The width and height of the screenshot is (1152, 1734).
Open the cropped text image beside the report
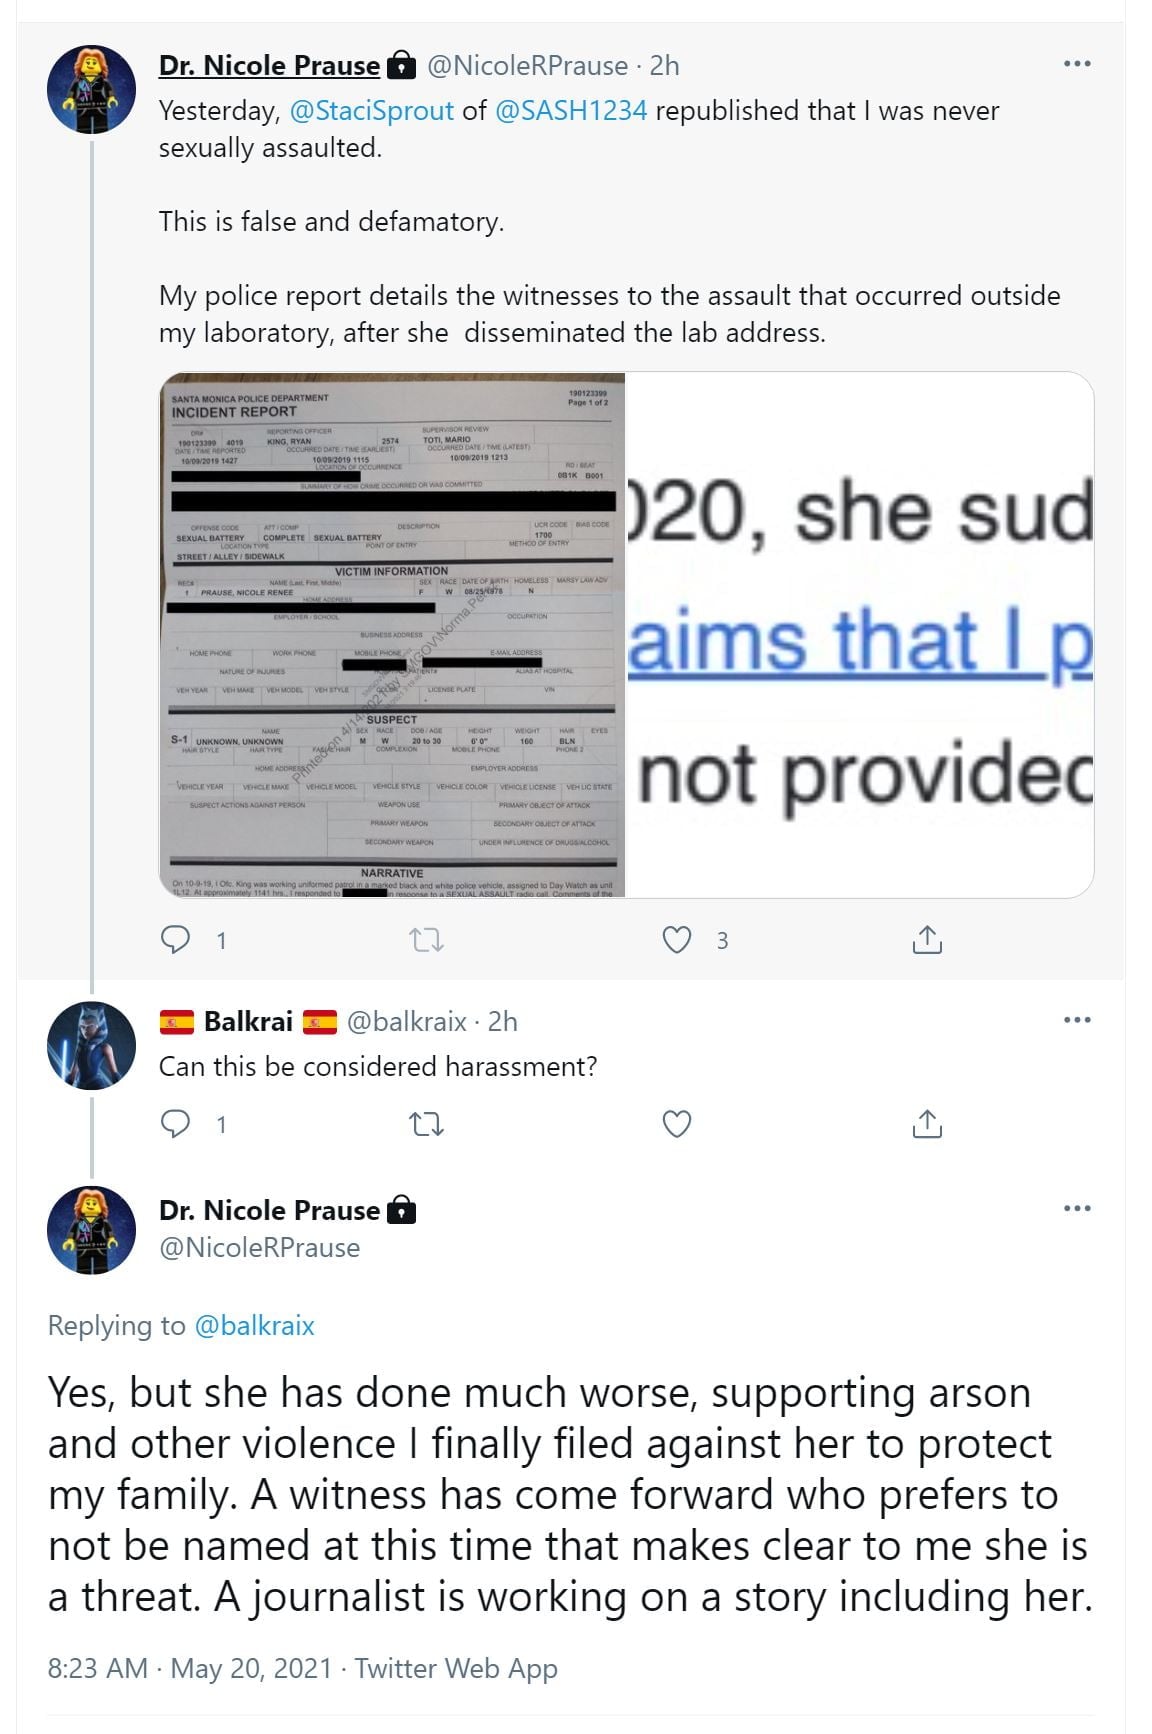[x=860, y=635]
